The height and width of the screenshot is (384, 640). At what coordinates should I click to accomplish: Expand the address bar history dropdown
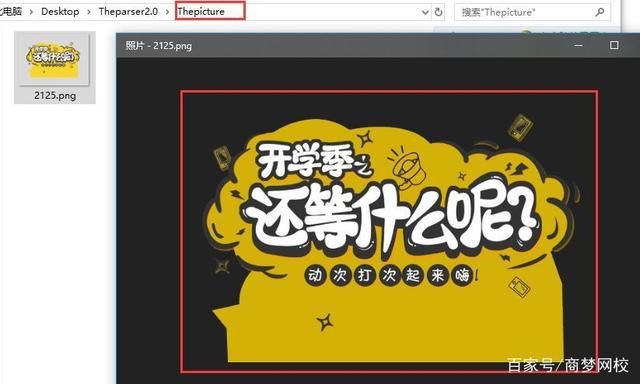(x=425, y=12)
